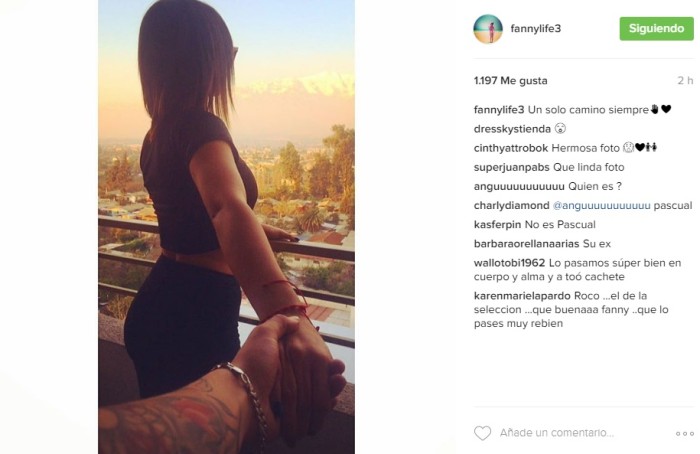View the 1.197 Me gusta likes list

510,81
